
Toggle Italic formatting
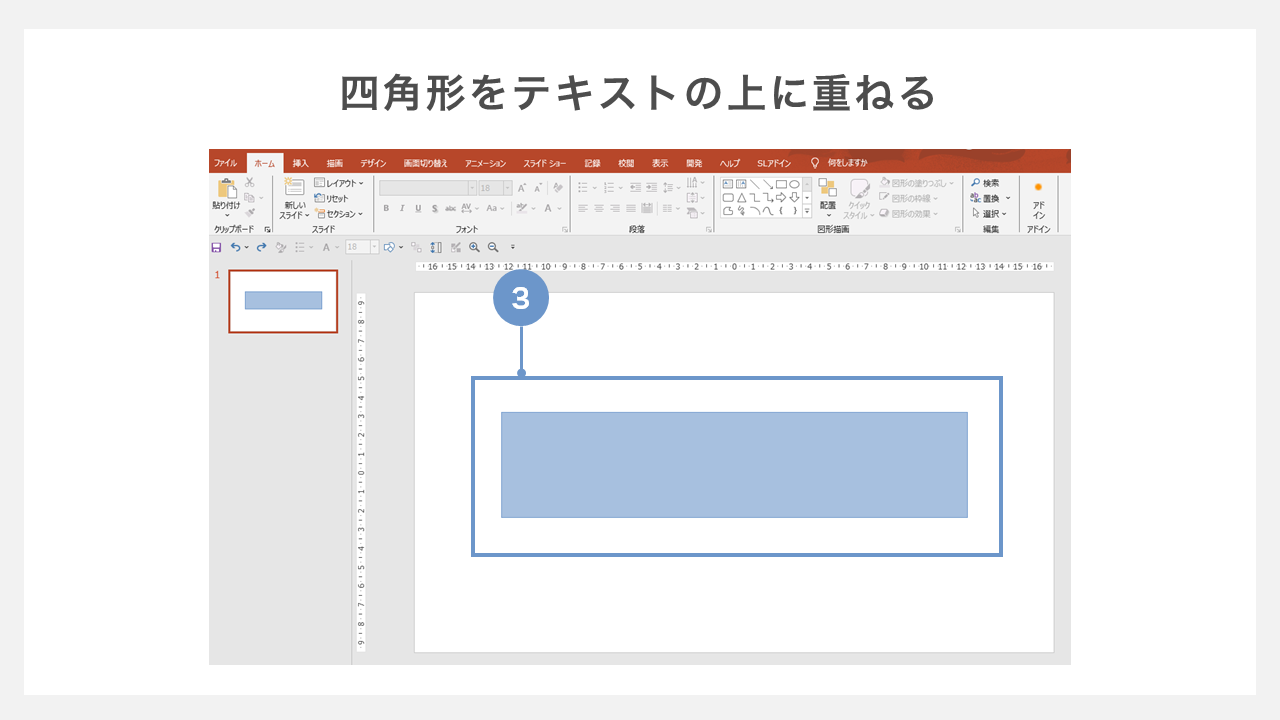(x=402, y=208)
